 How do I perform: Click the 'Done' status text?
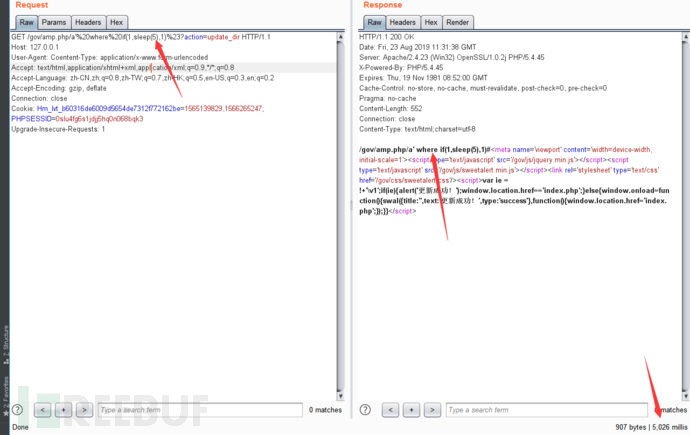pyautogui.click(x=20, y=427)
